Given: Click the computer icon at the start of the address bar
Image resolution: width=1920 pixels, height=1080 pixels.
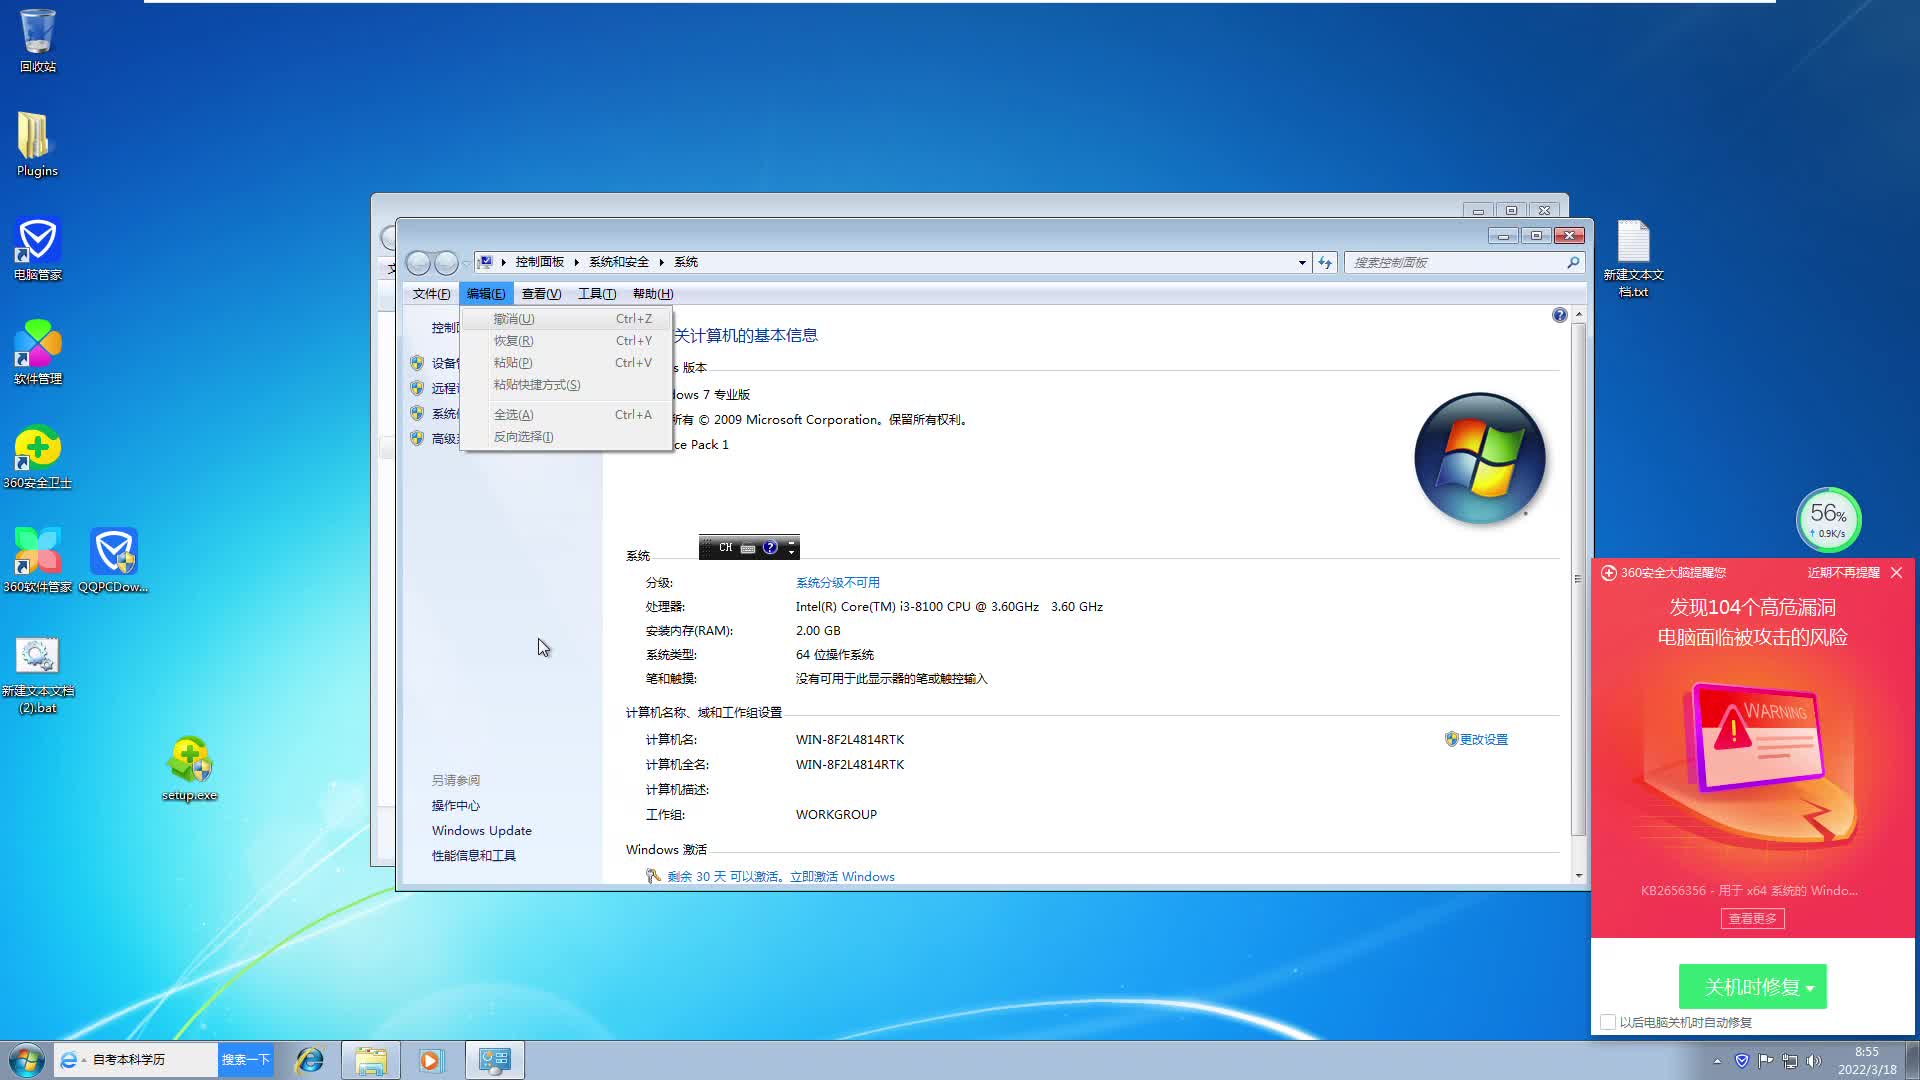Looking at the screenshot, I should (x=485, y=262).
